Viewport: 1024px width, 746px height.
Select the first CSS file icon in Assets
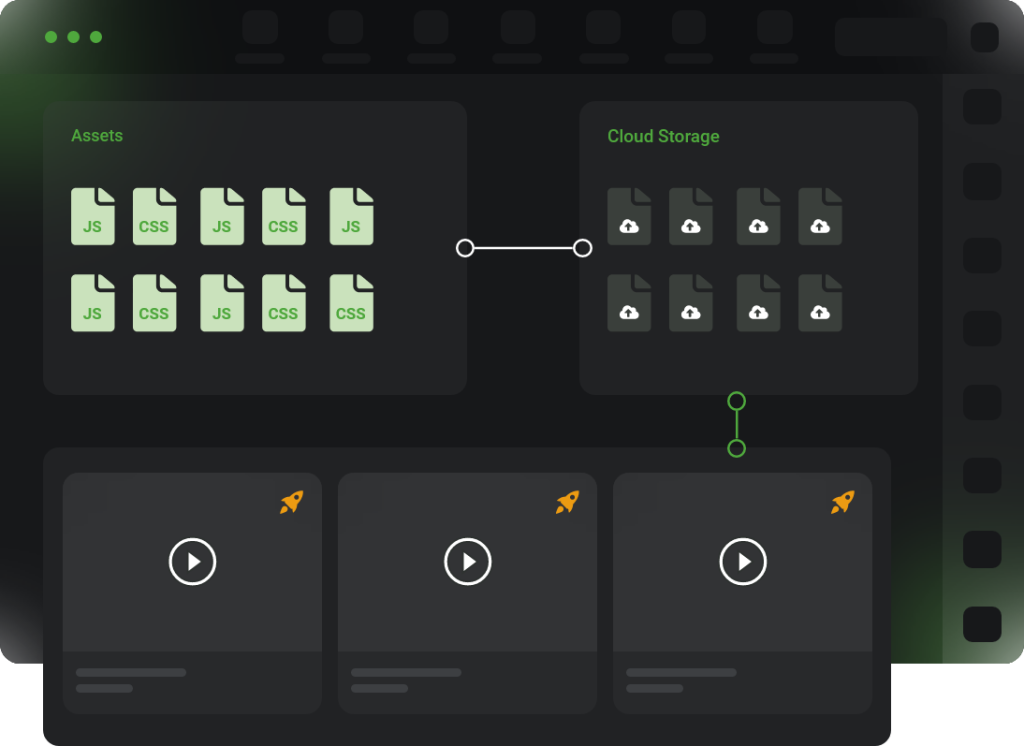click(x=155, y=216)
